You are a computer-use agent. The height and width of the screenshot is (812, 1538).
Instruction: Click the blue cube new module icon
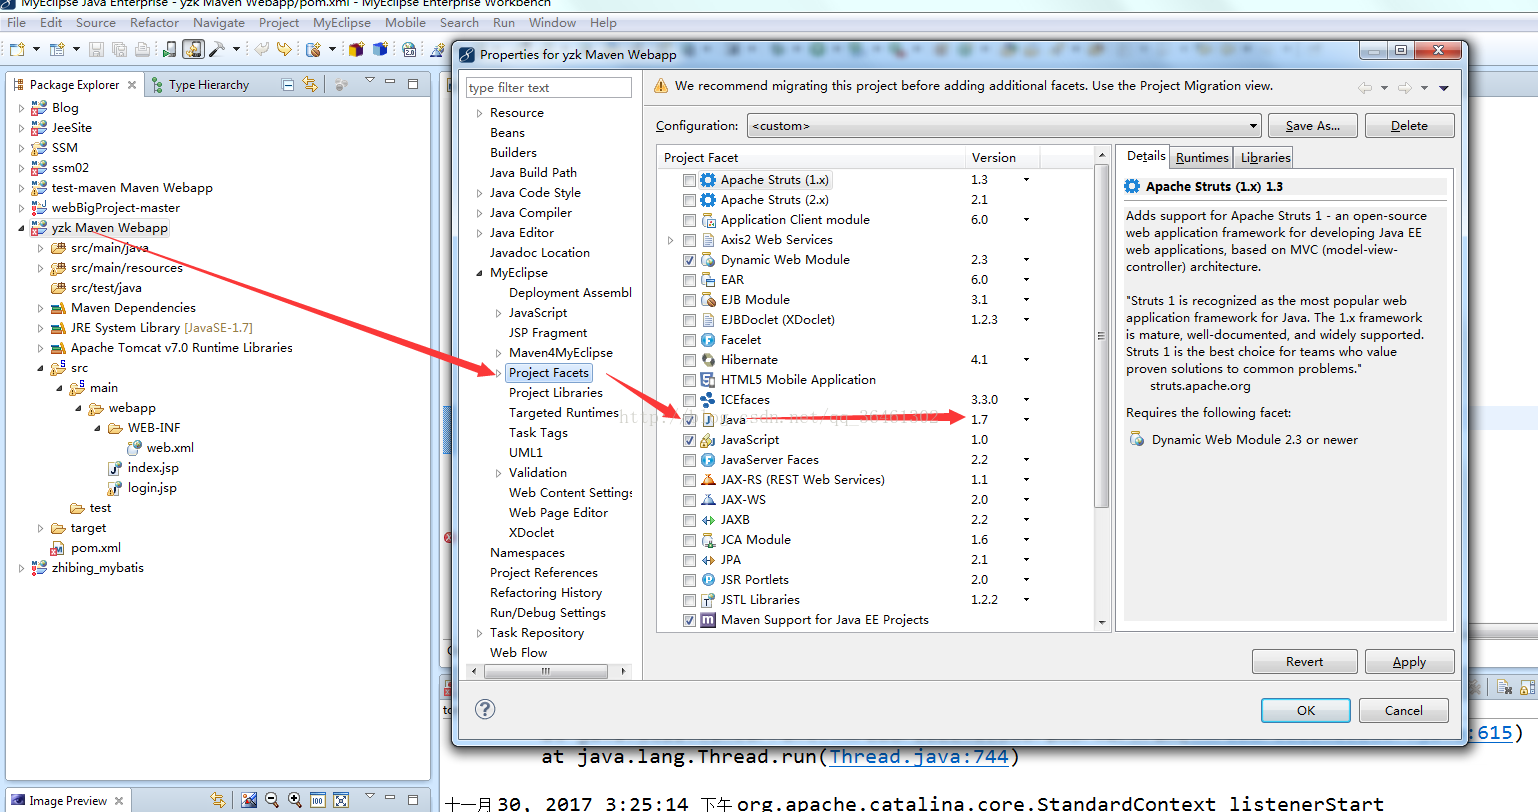380,48
